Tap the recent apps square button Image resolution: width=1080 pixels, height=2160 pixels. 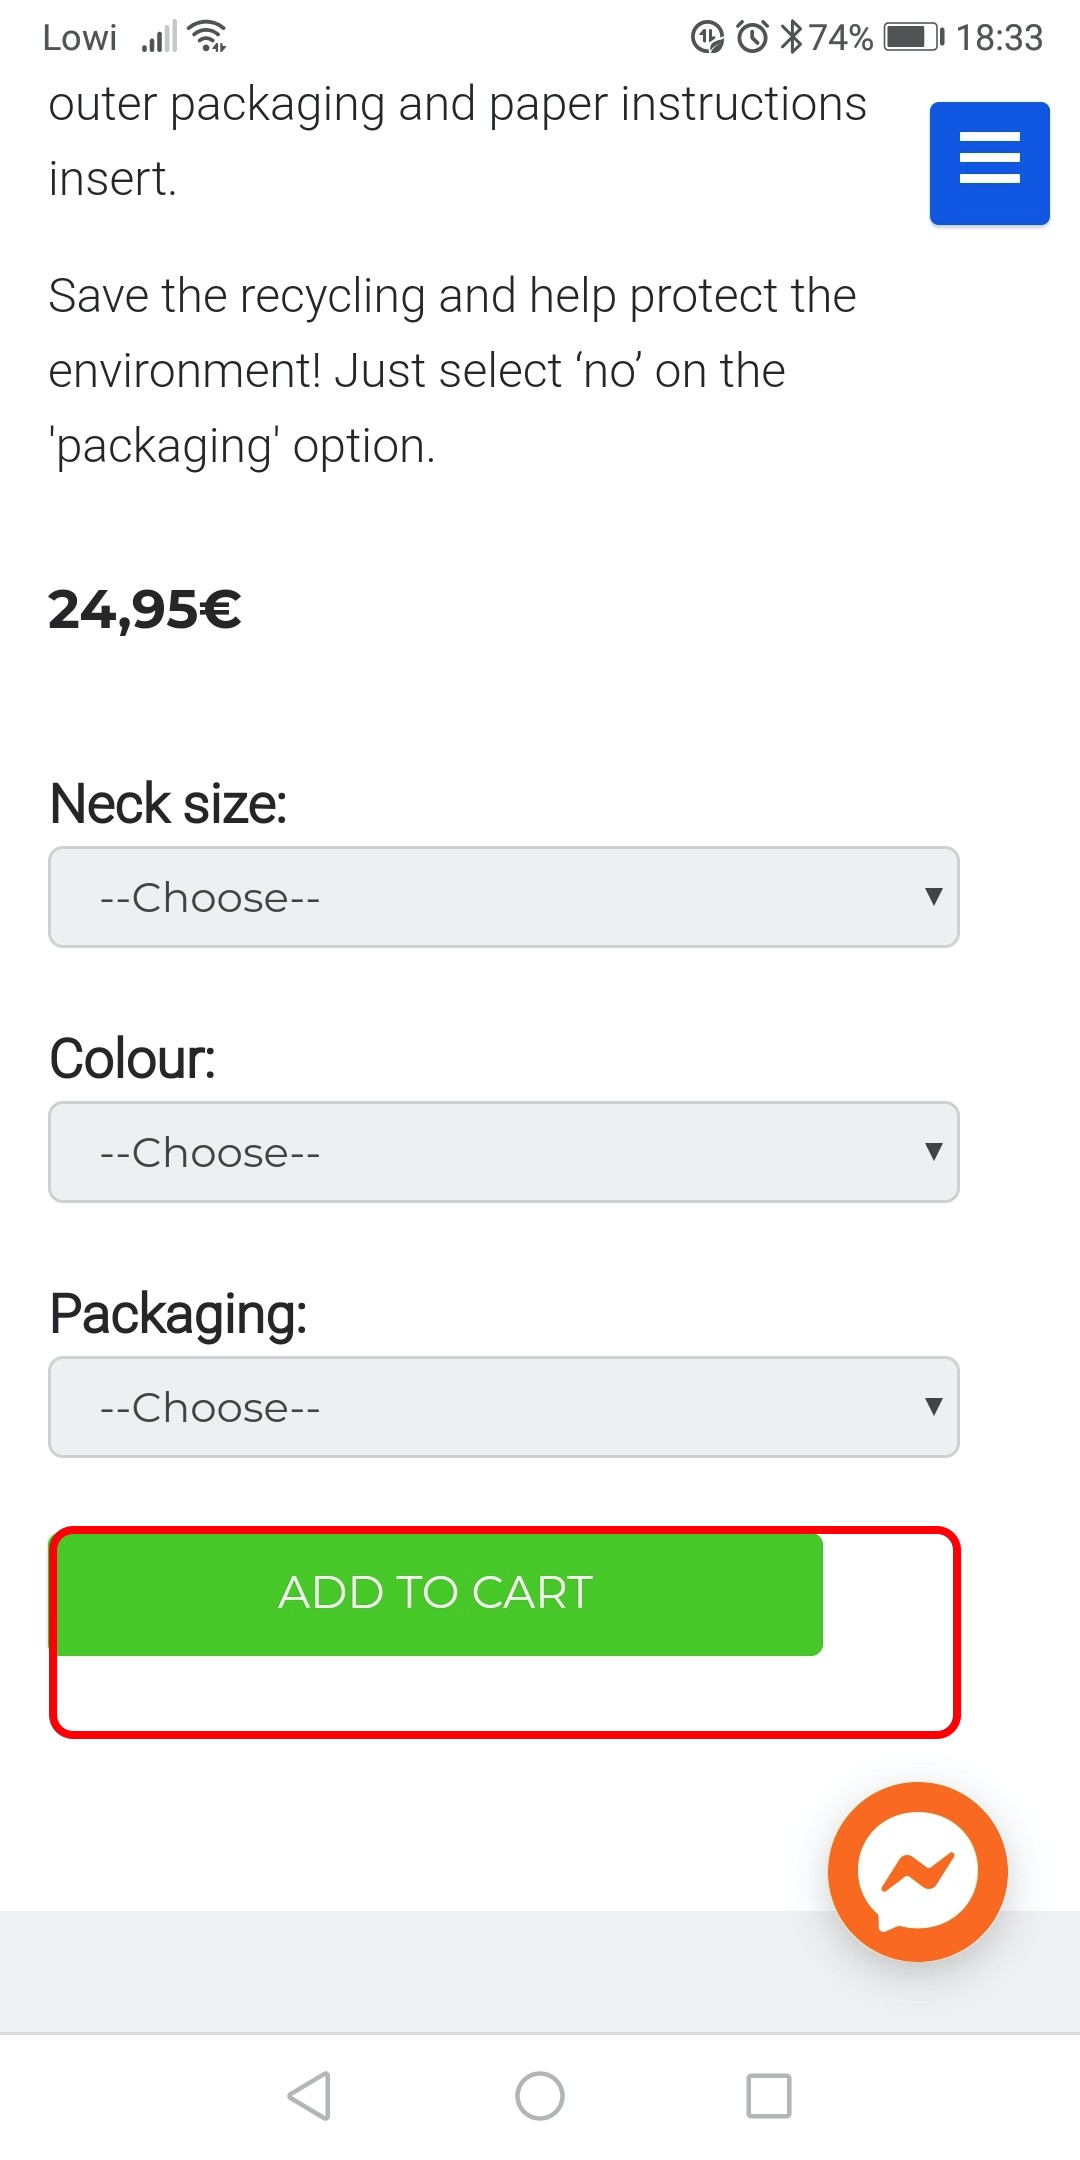coord(769,2095)
